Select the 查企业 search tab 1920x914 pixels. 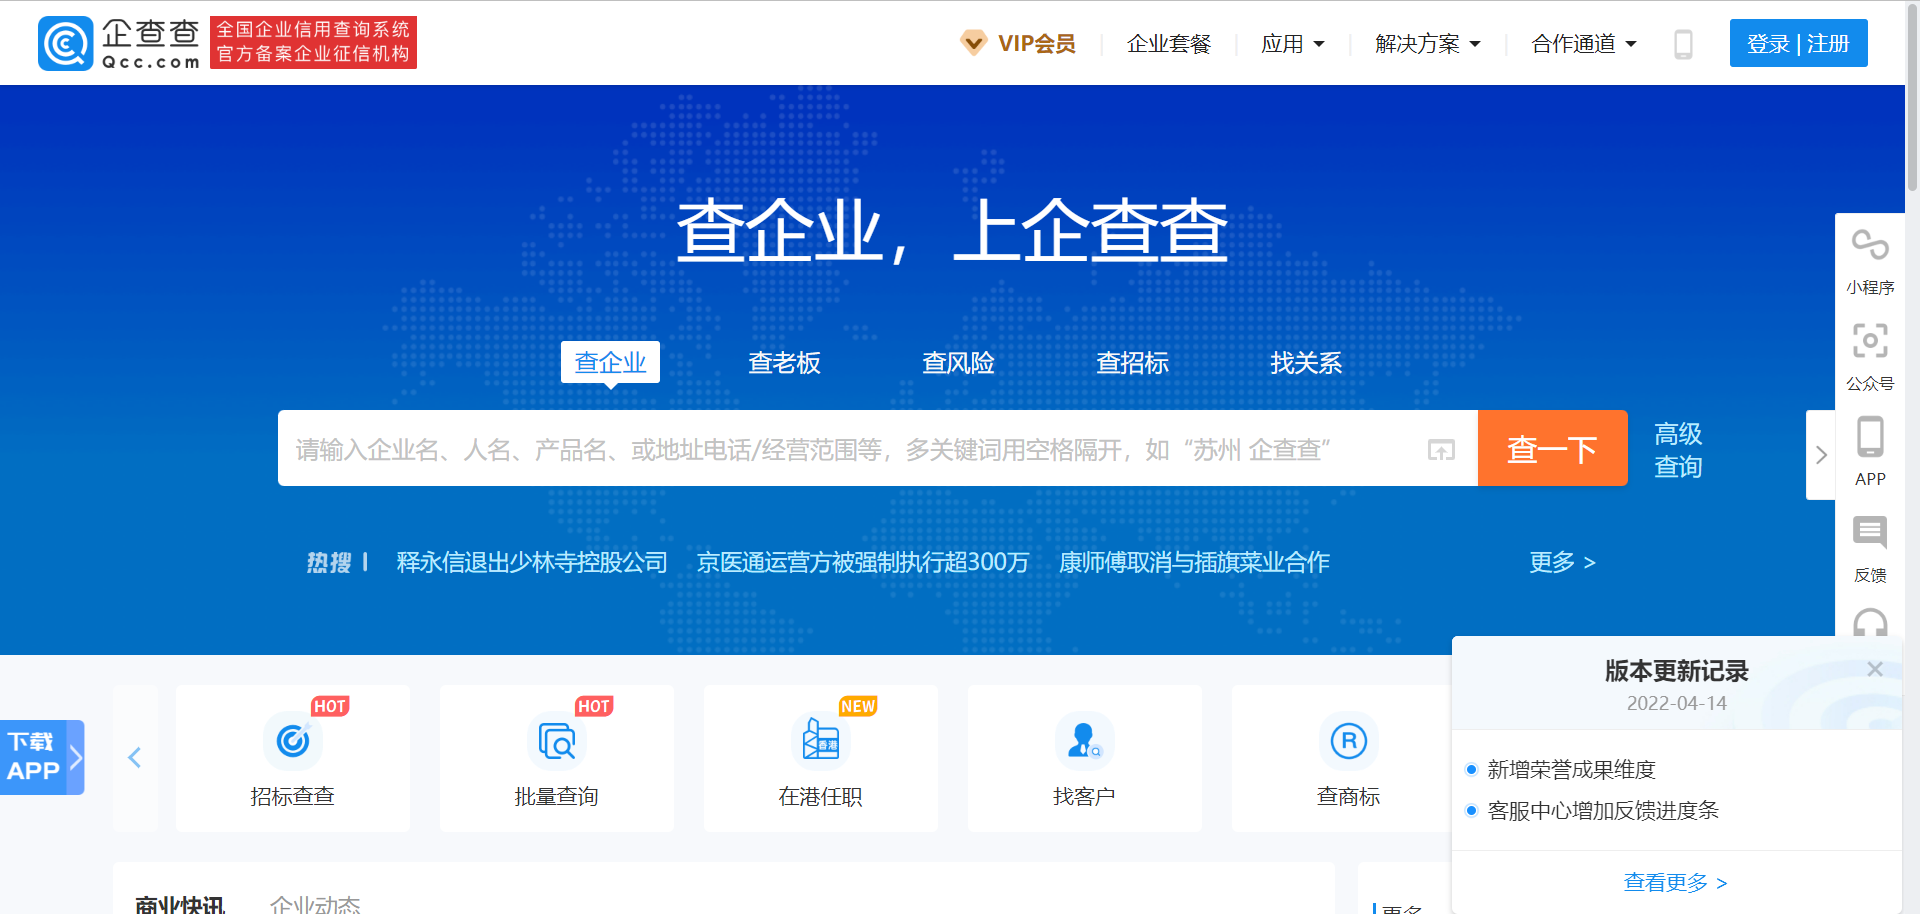(610, 362)
